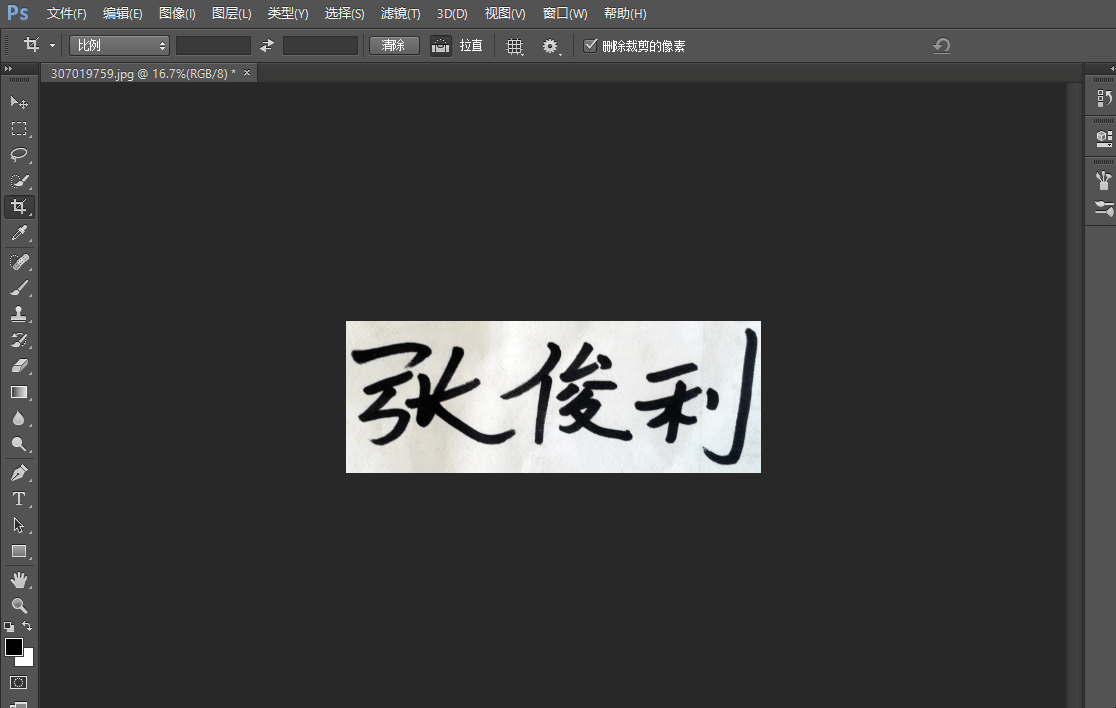The image size is (1116, 708).
Task: Select the Move tool
Action: pyautogui.click(x=19, y=103)
